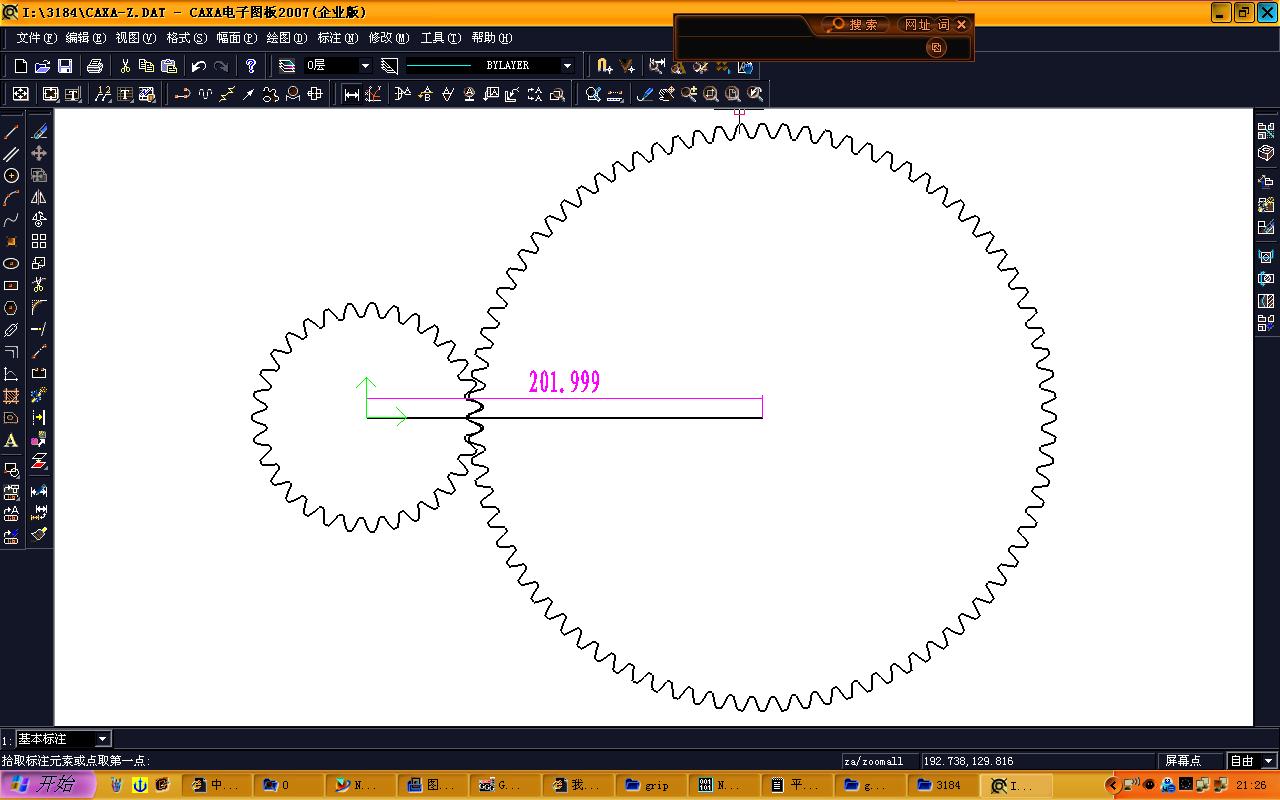The image size is (1280, 800).
Task: Undo the last operation
Action: [198, 66]
